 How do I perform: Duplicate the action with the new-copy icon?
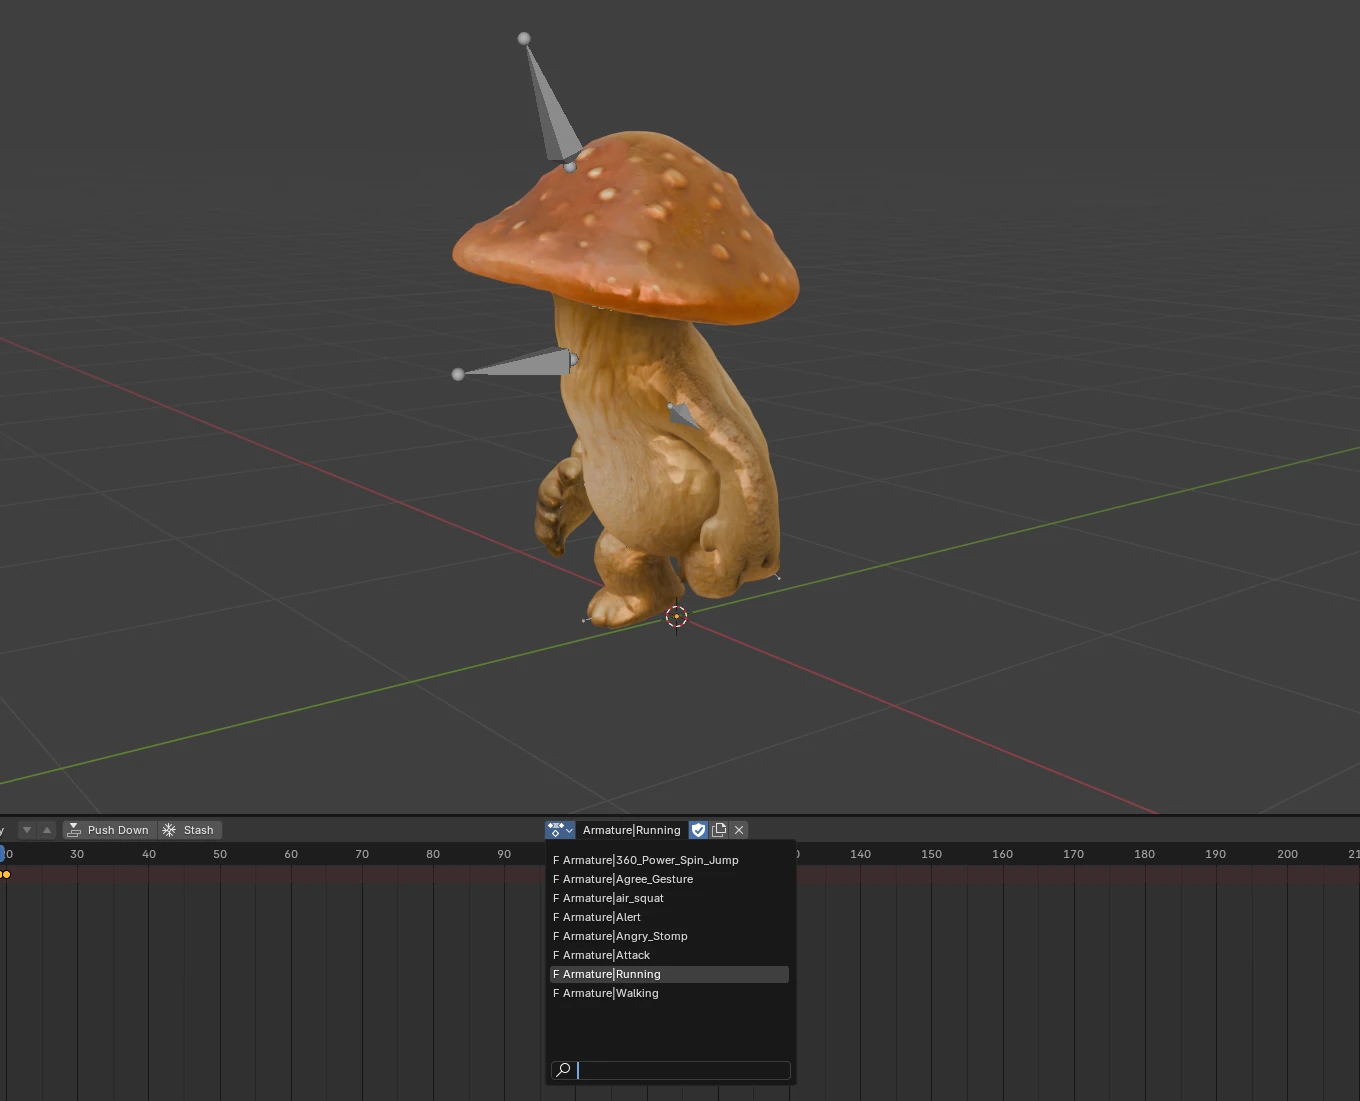click(x=719, y=830)
